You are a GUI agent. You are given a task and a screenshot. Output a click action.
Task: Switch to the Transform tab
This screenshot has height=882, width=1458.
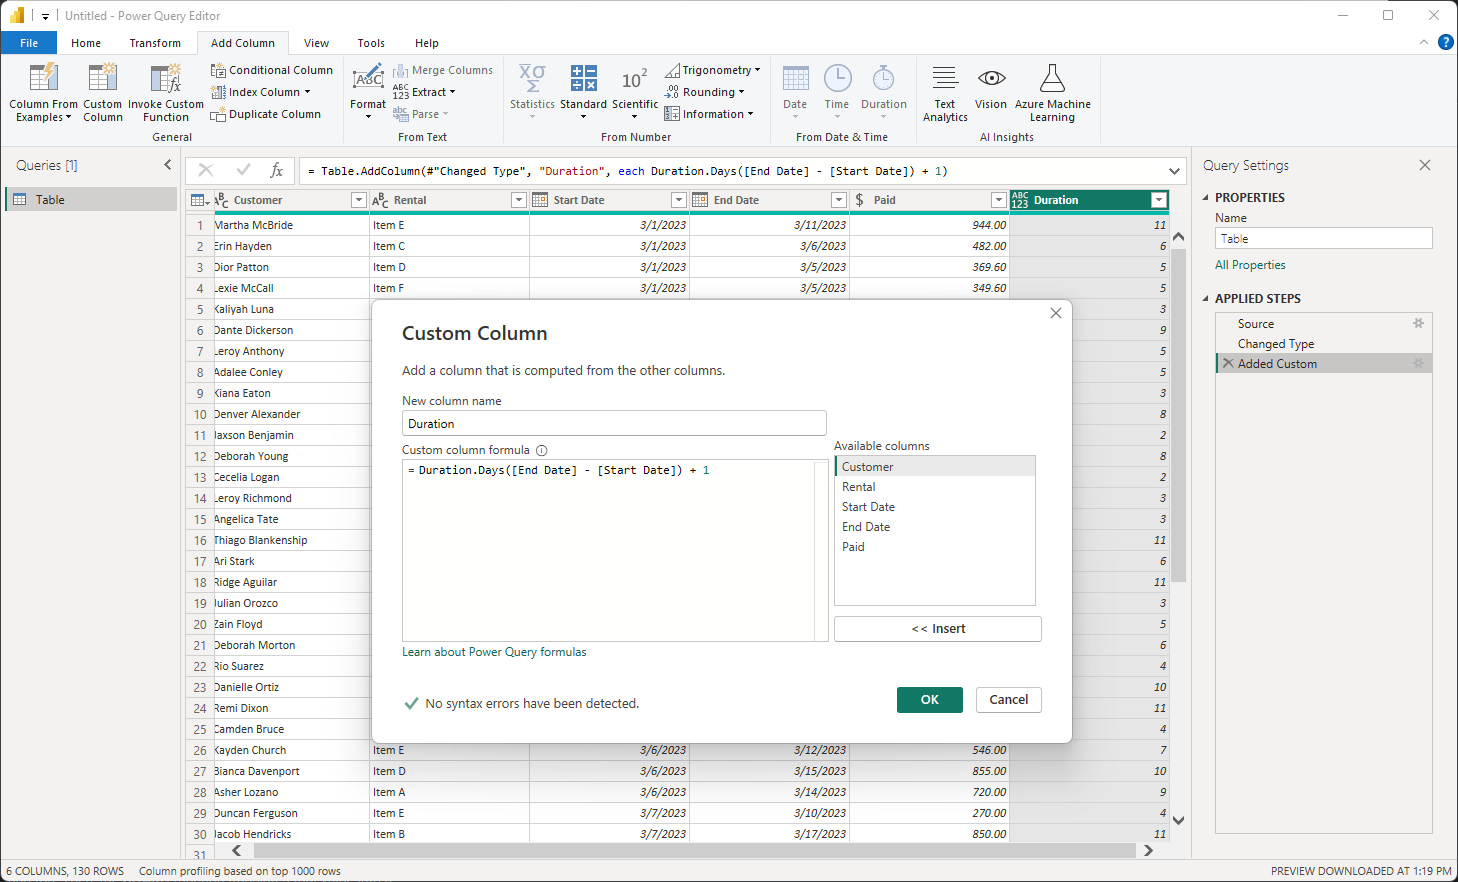click(x=155, y=43)
